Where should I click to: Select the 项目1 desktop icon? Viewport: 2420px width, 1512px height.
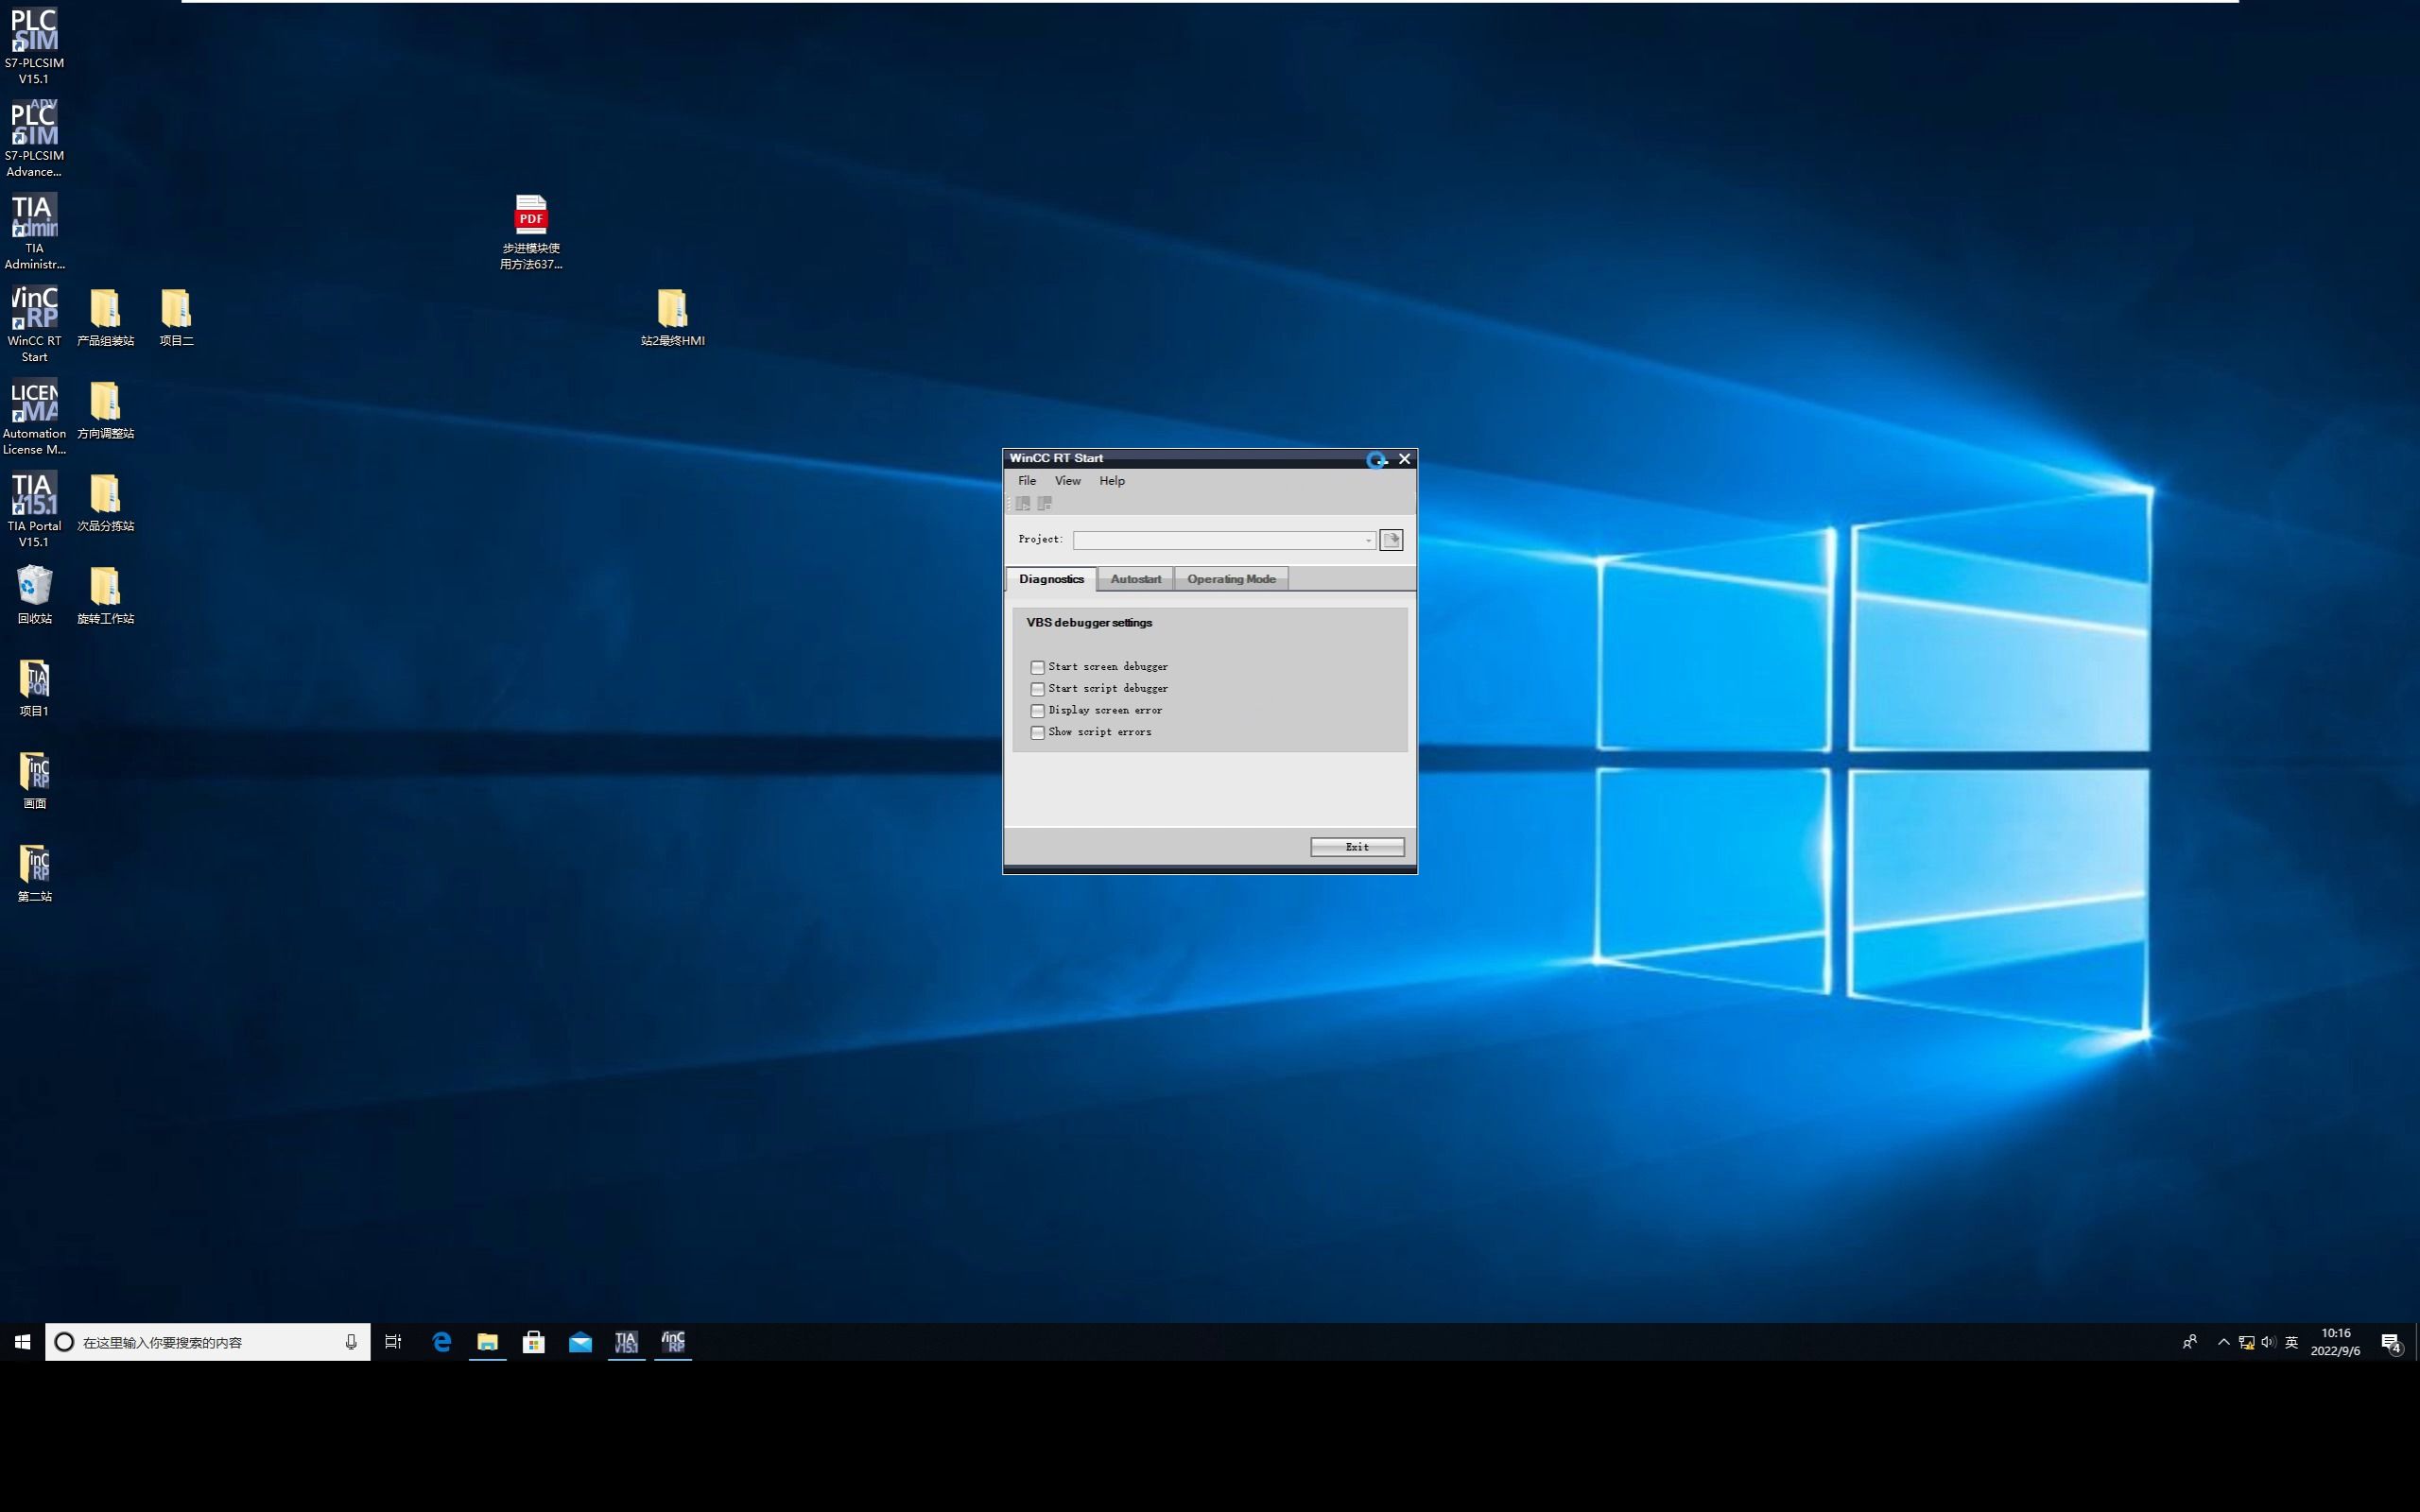click(x=34, y=688)
